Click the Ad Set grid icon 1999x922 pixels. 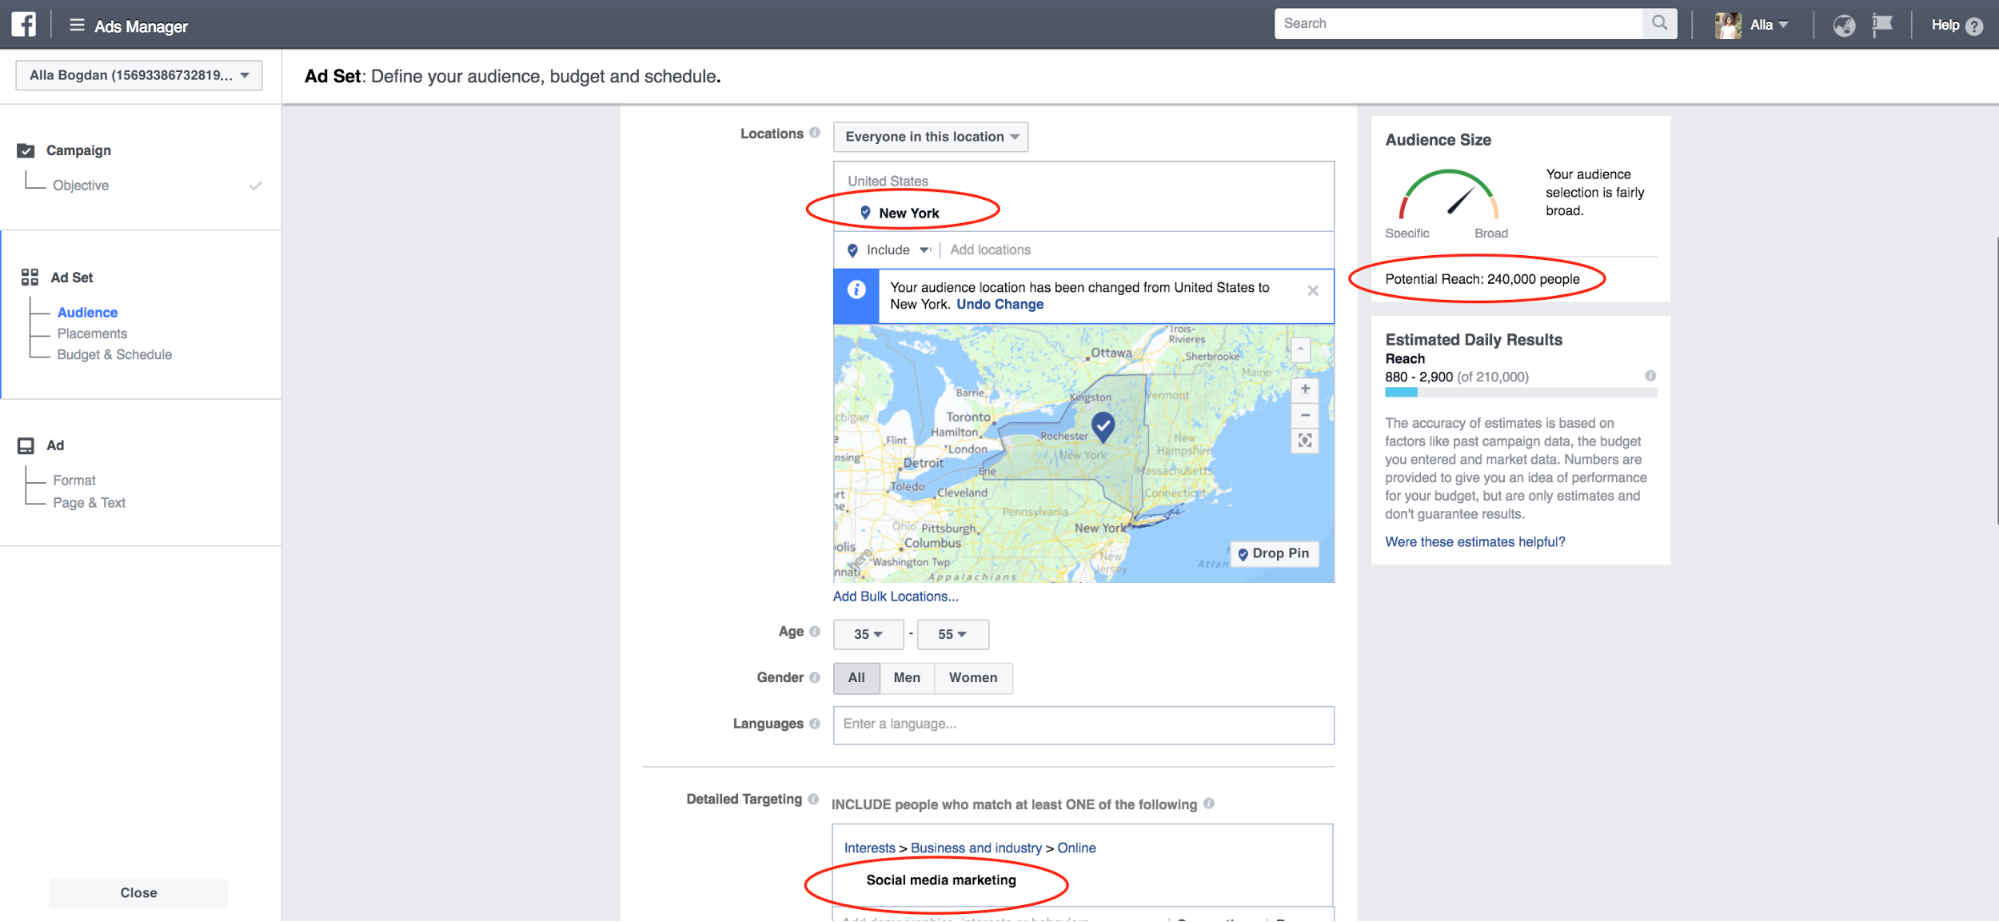pos(30,277)
